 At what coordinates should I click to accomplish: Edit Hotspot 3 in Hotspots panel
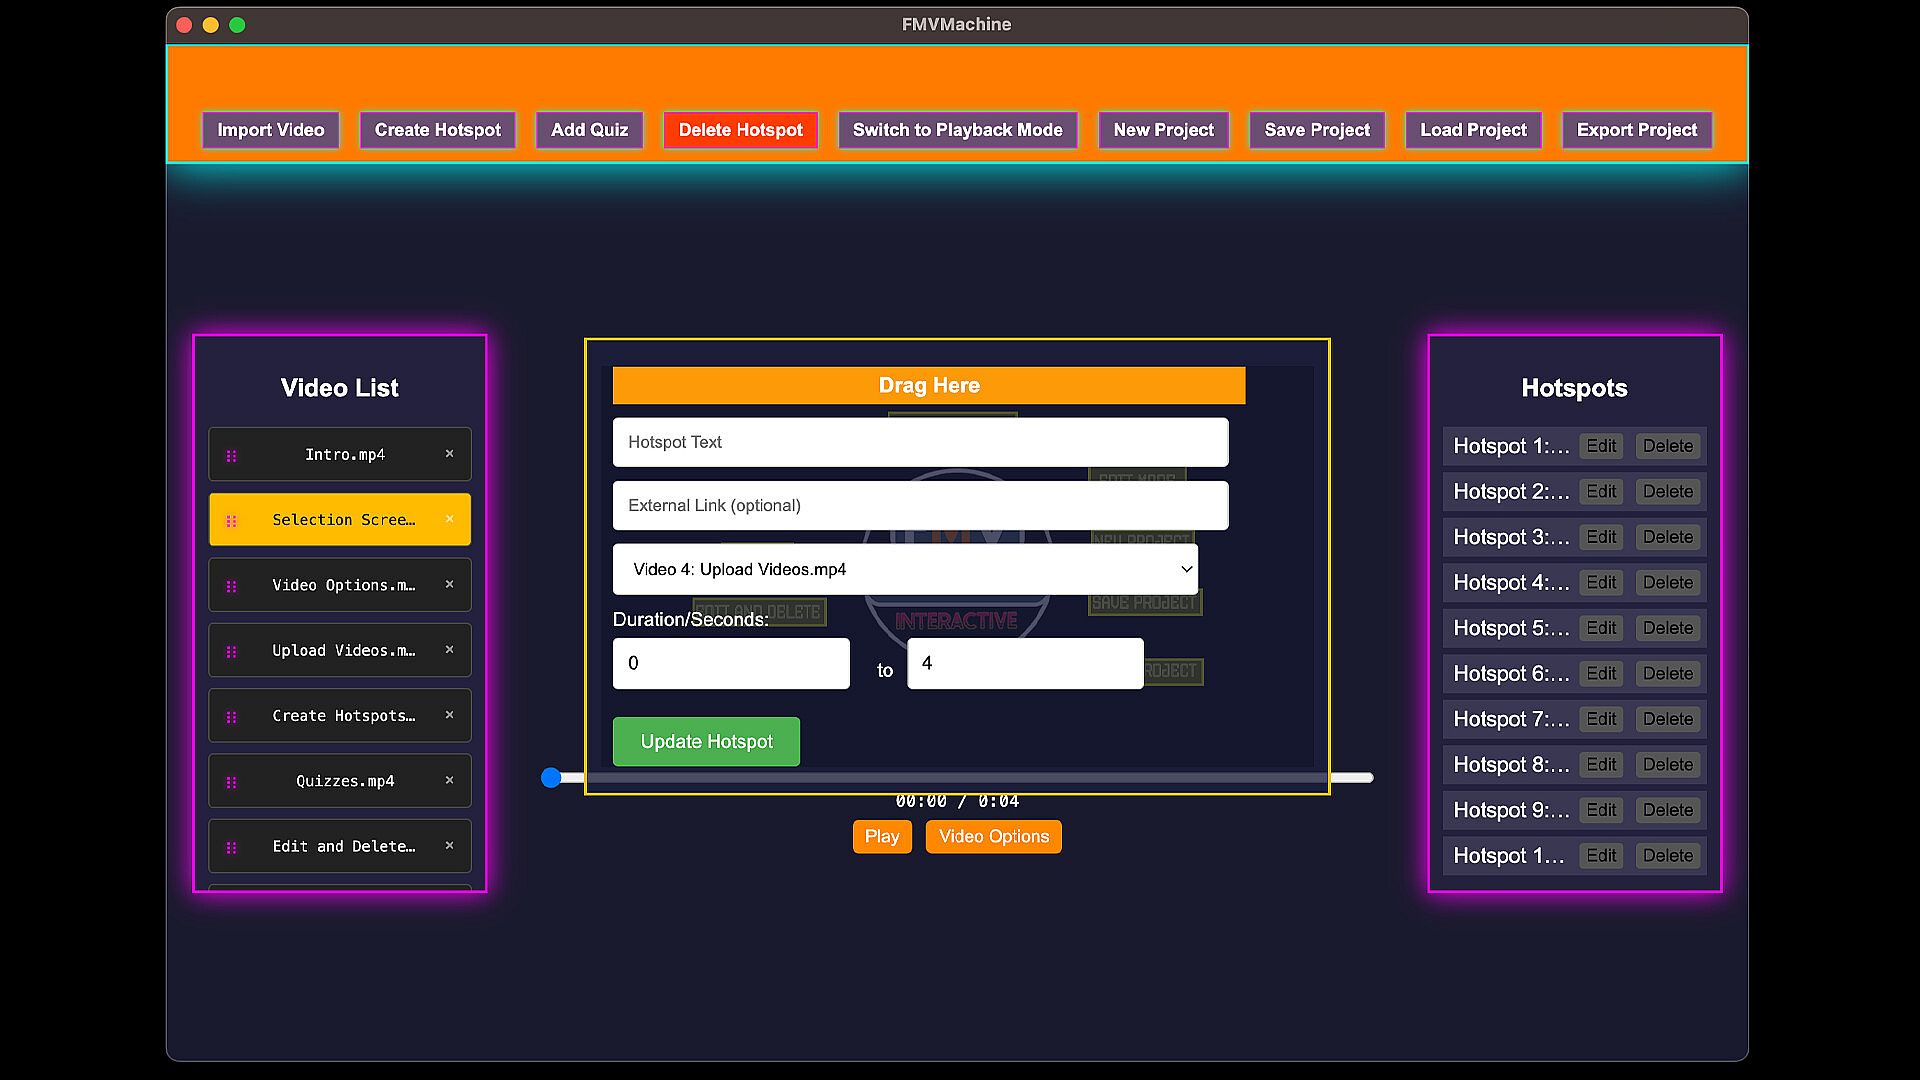[x=1600, y=537]
